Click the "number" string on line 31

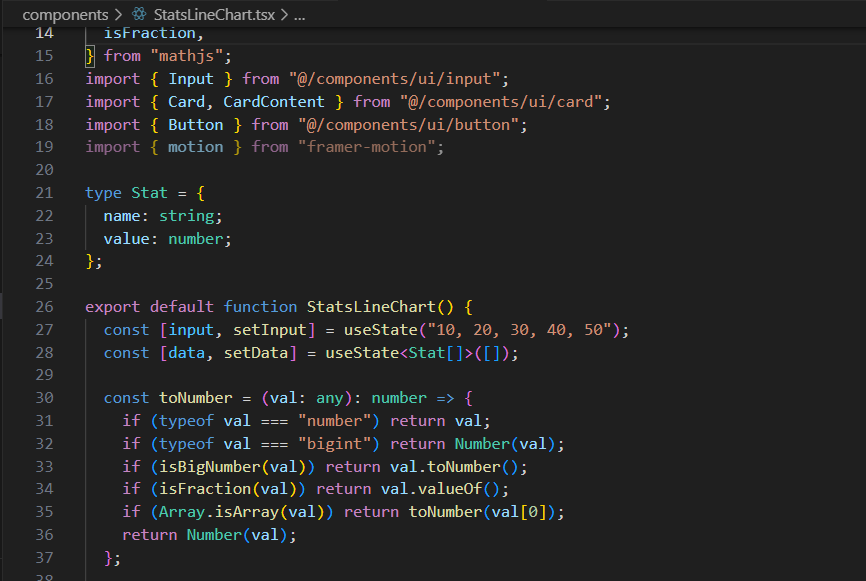coord(334,421)
